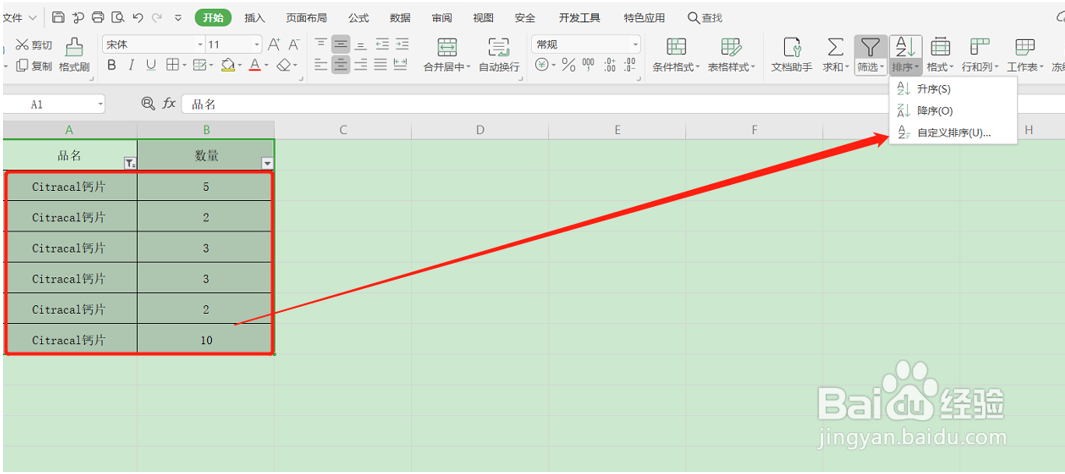Open font size dropdown 11

pos(257,45)
